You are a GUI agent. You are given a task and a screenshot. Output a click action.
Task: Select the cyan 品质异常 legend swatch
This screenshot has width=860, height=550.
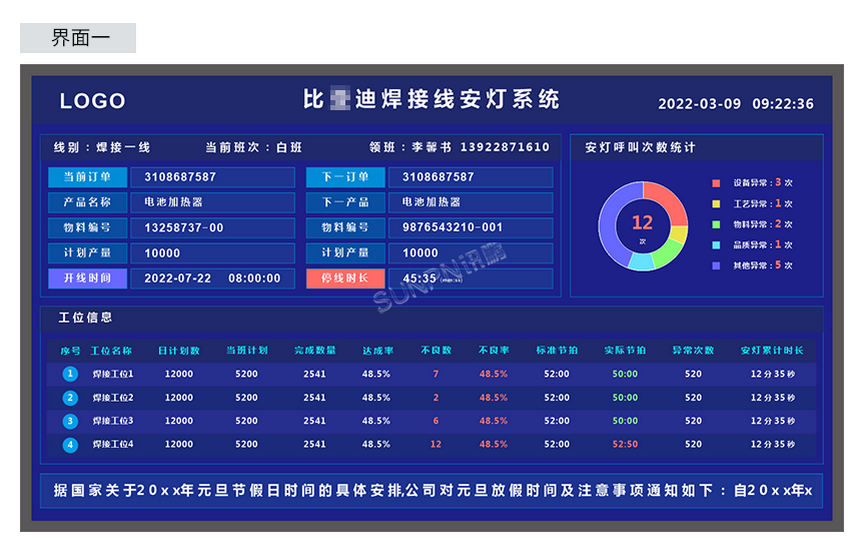716,245
